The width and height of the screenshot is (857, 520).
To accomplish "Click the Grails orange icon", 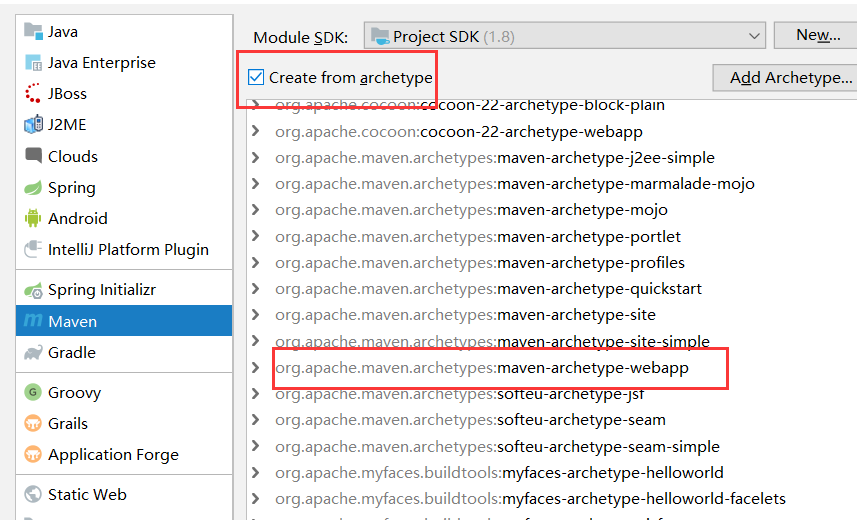I will (x=33, y=423).
